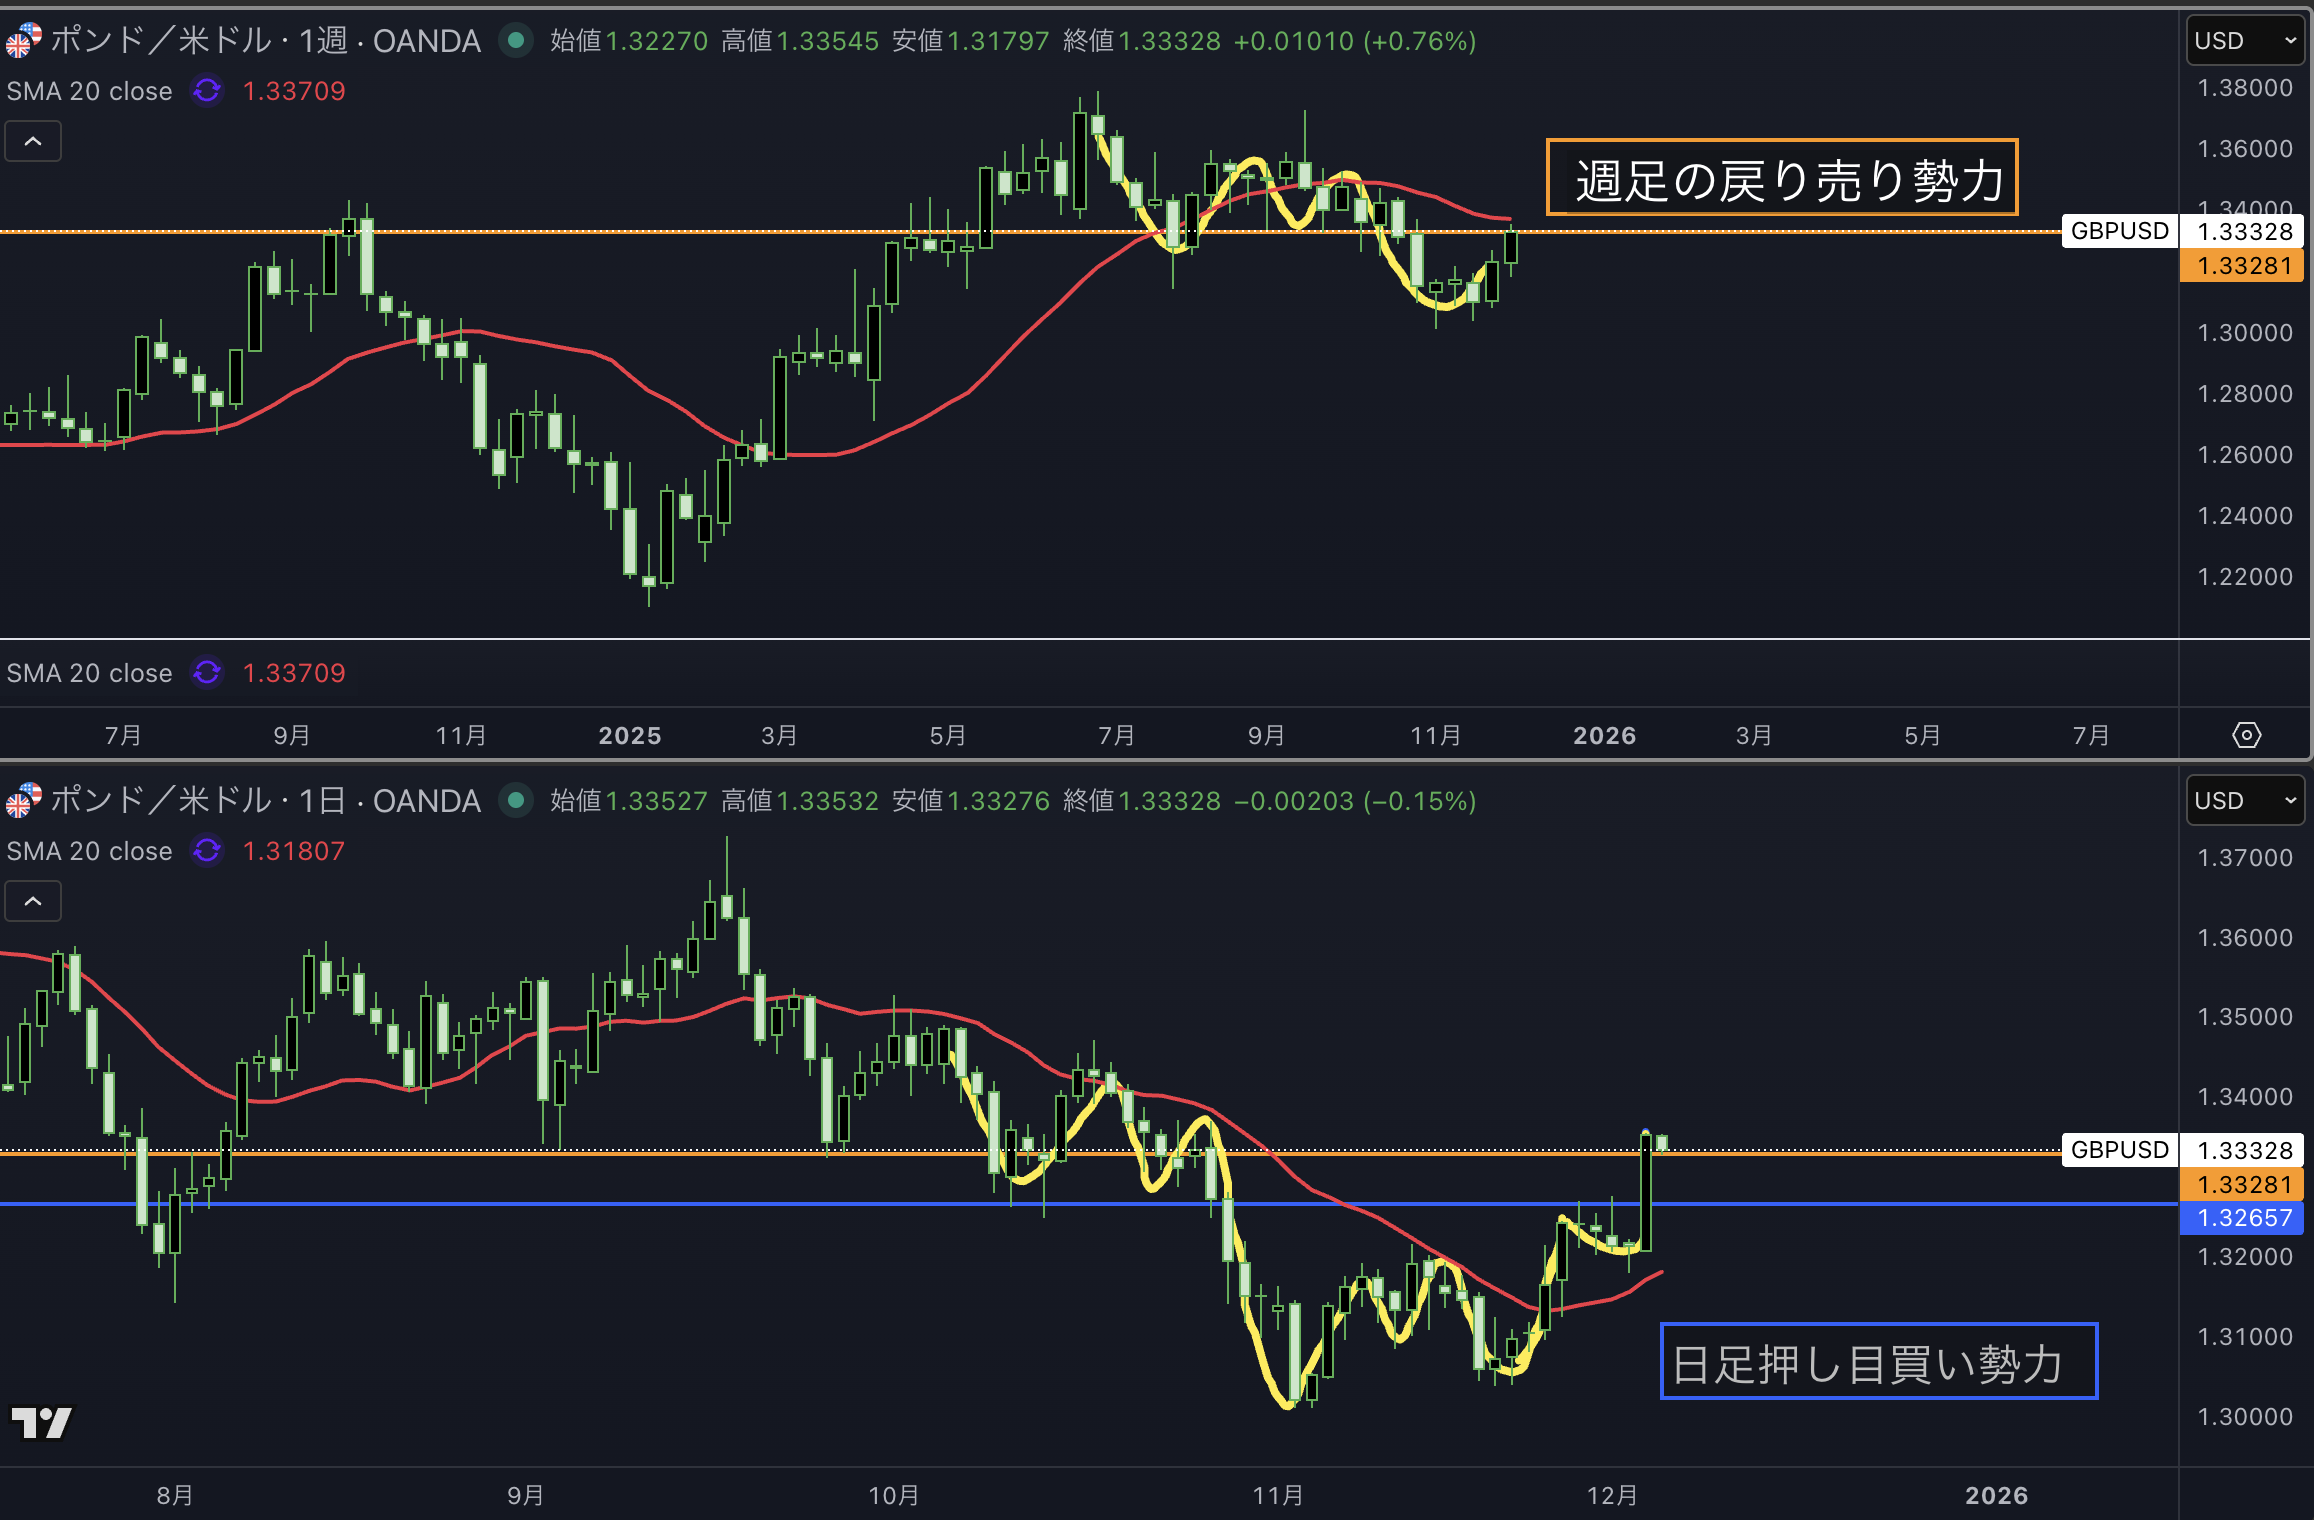
Task: Select the SMA 20 close legend on daily chart
Action: click(90, 851)
